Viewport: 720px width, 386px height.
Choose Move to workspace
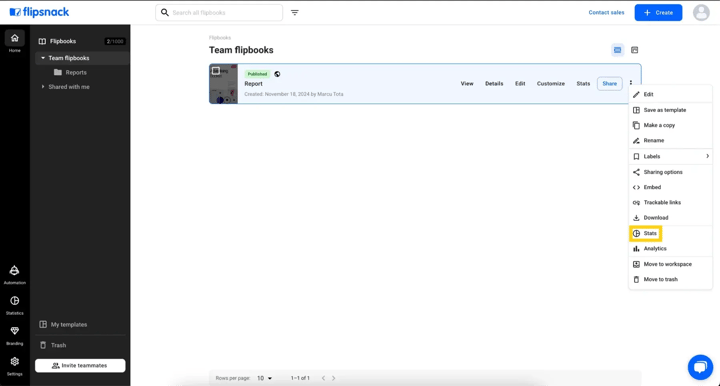670,264
